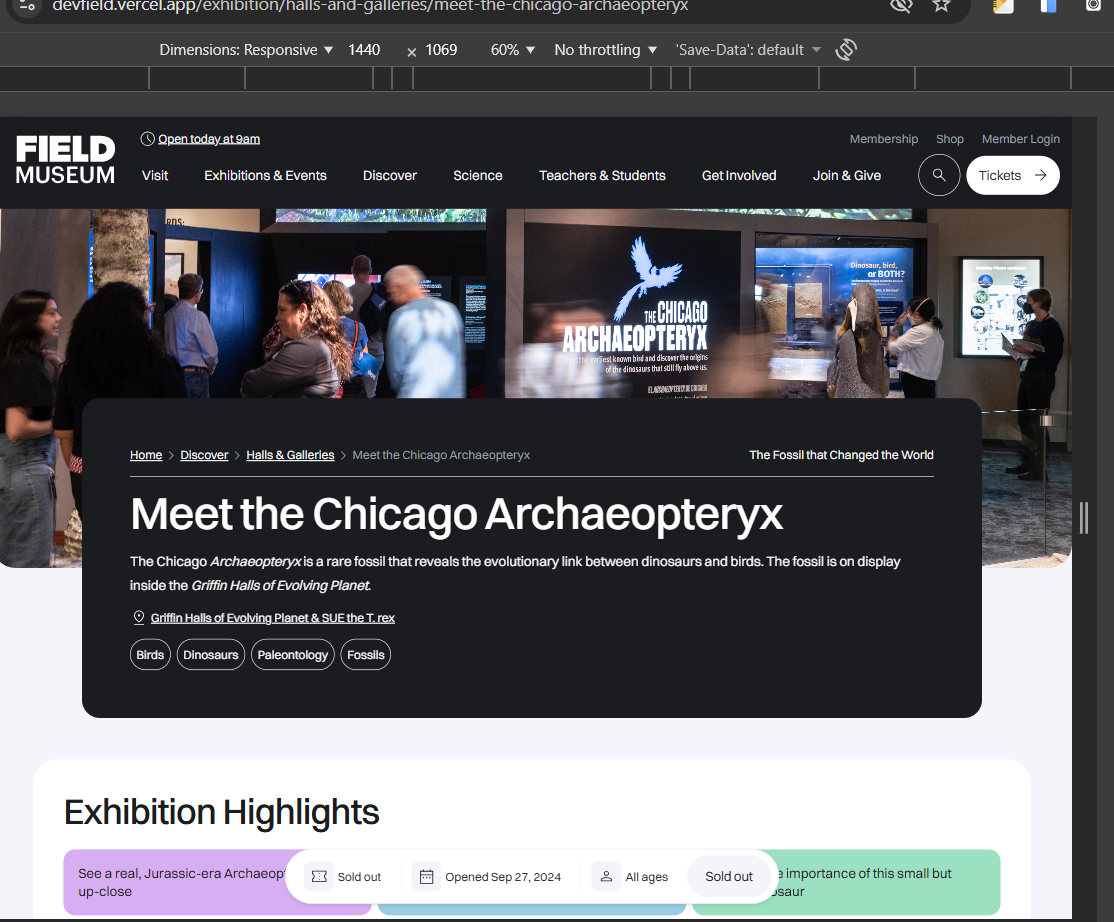Image resolution: width=1114 pixels, height=922 pixels.
Task: Click the crossed-eye icon in address bar
Action: click(x=901, y=6)
